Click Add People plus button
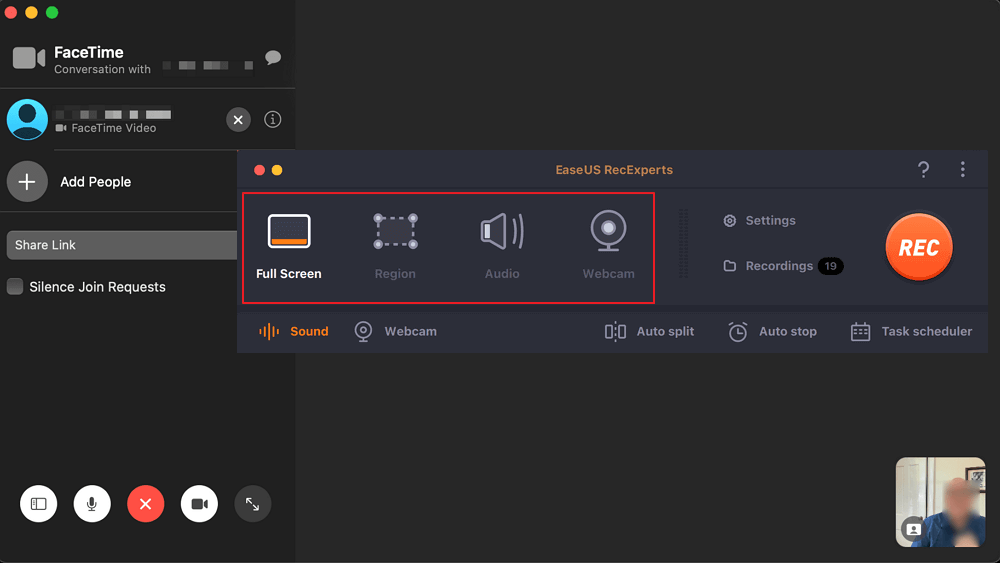This screenshot has height=563, width=1000. [27, 182]
